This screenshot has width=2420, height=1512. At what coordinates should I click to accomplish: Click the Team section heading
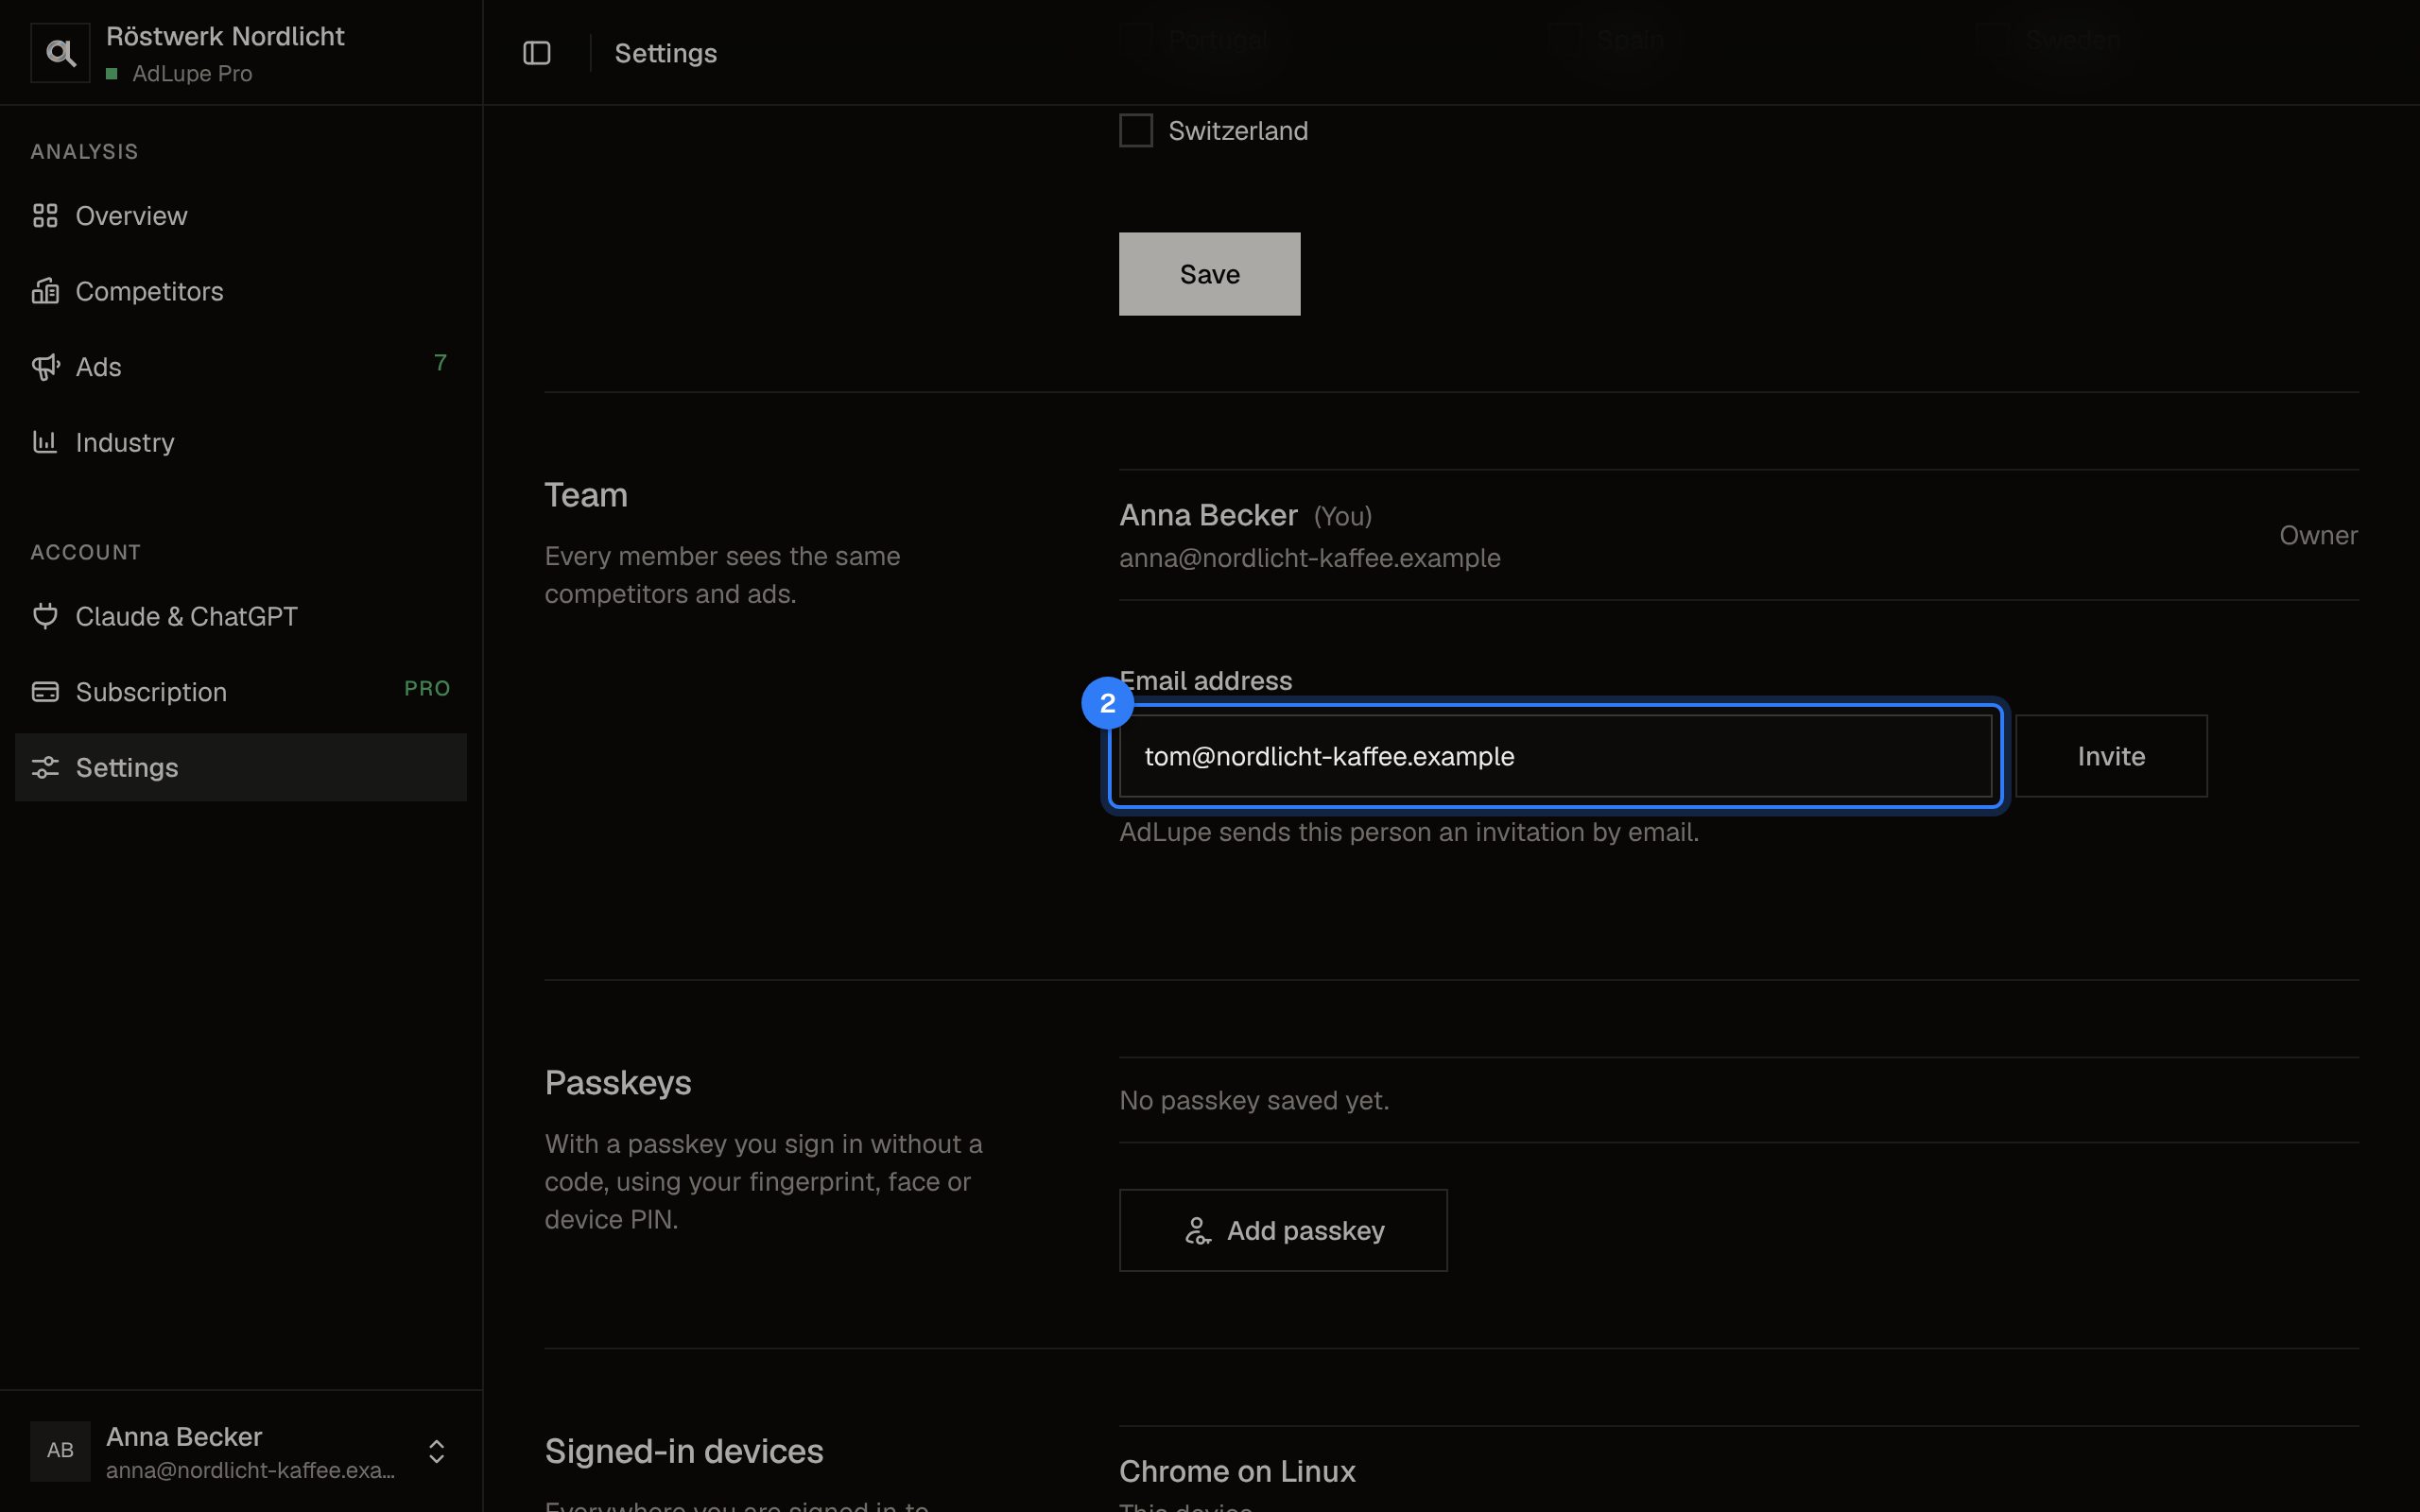(x=586, y=495)
